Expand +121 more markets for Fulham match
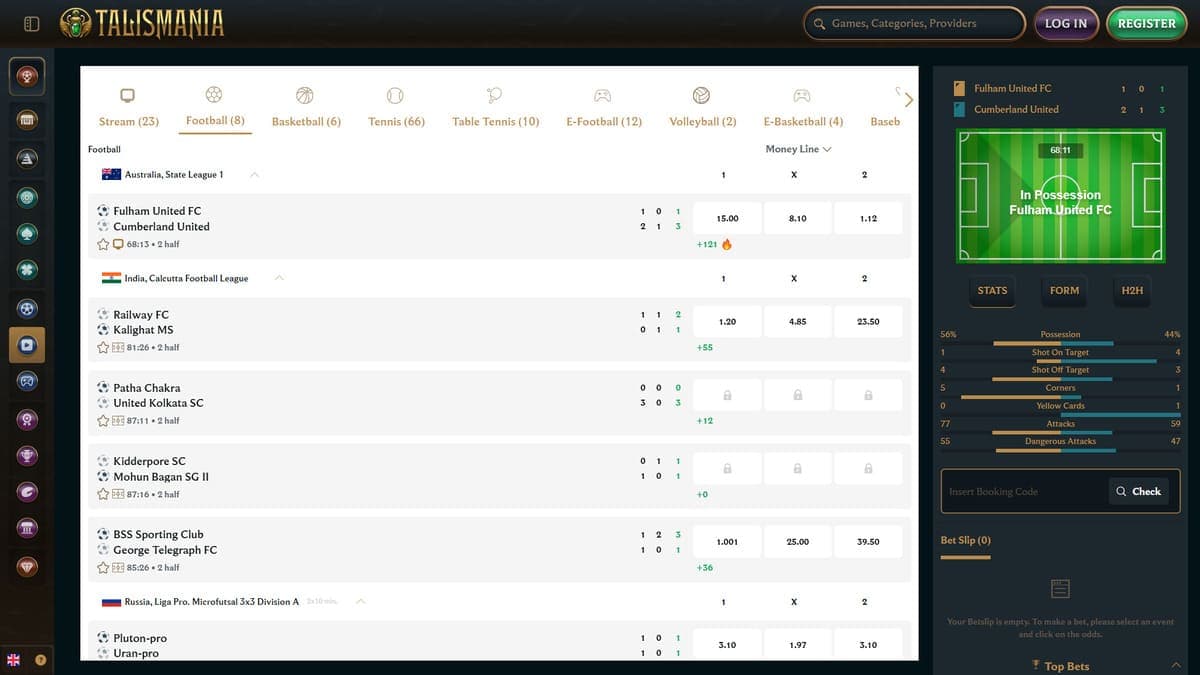This screenshot has height=675, width=1200. click(x=707, y=244)
